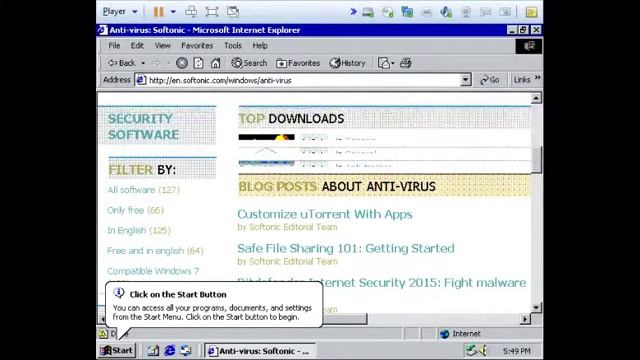Click the printer device icon in player bar
640x360 pixels.
(427, 12)
